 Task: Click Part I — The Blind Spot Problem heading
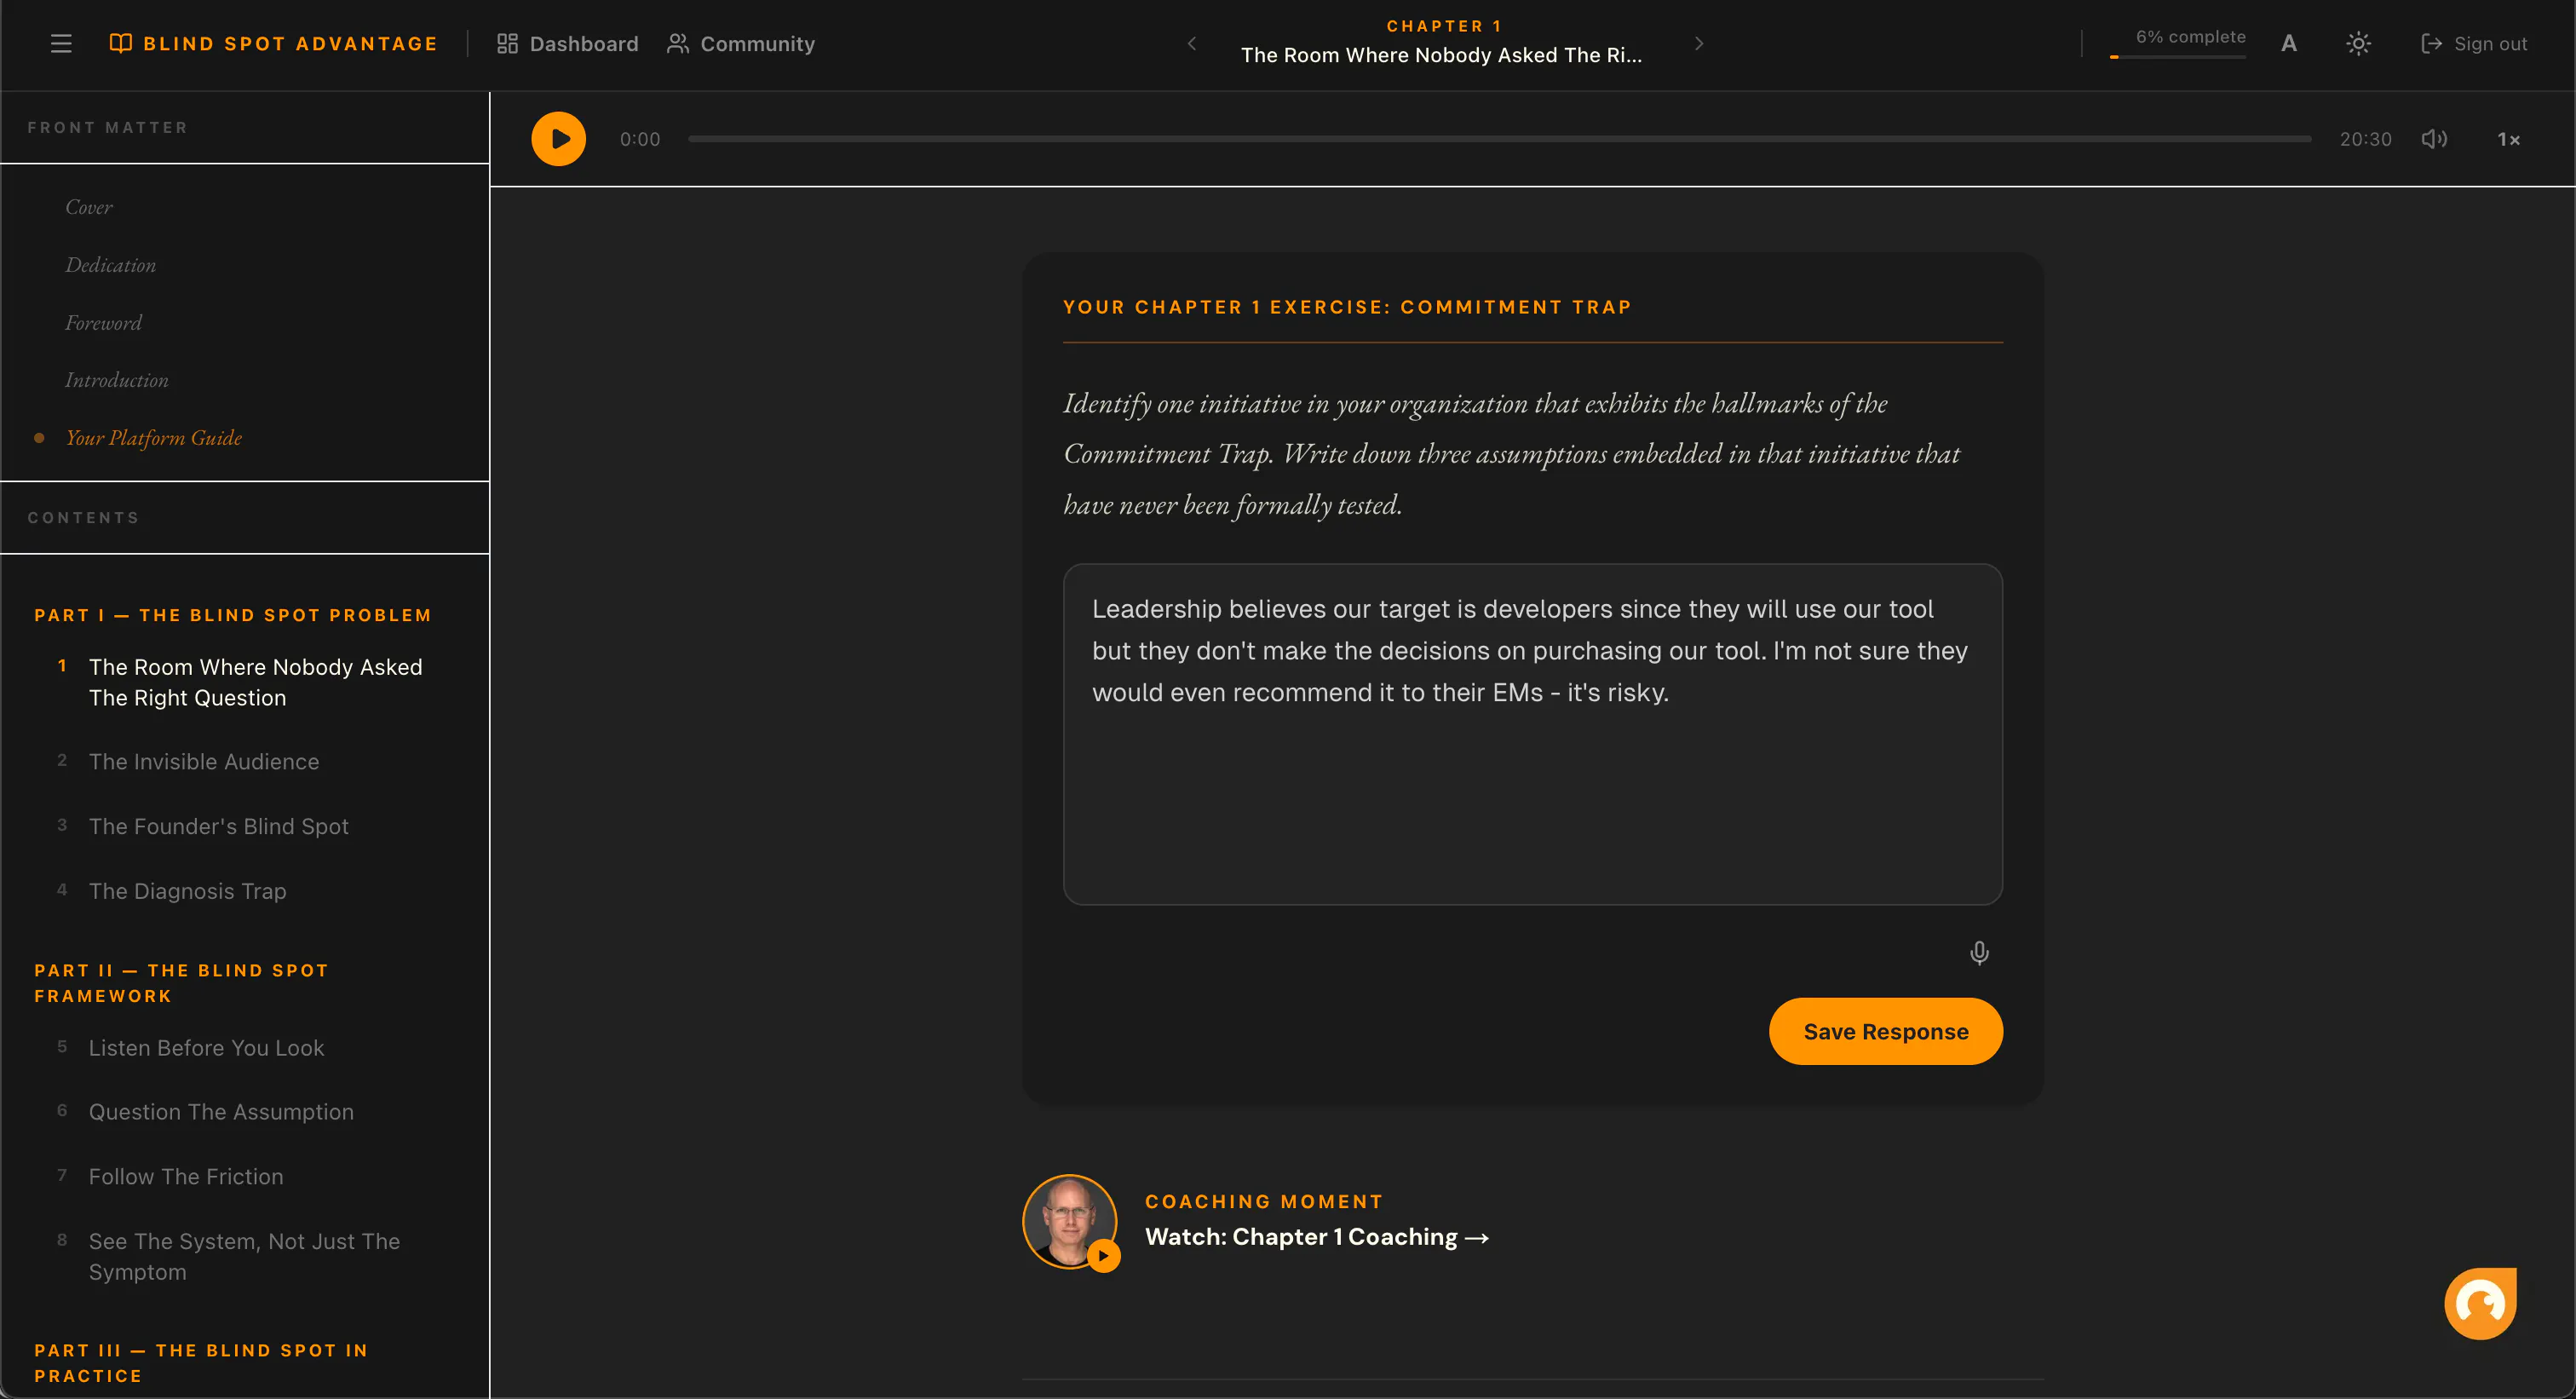point(232,615)
